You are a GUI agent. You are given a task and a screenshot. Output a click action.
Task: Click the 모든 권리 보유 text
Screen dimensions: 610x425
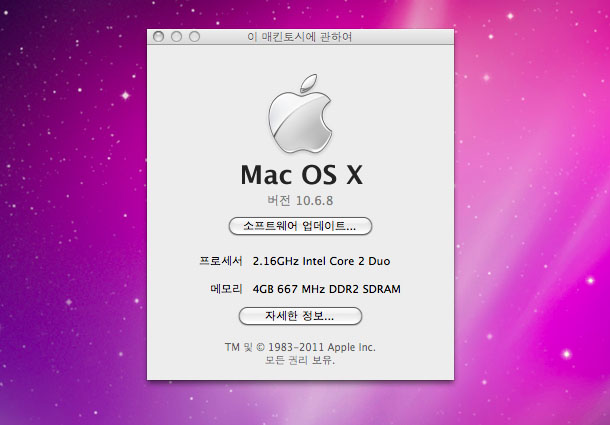[x=300, y=360]
